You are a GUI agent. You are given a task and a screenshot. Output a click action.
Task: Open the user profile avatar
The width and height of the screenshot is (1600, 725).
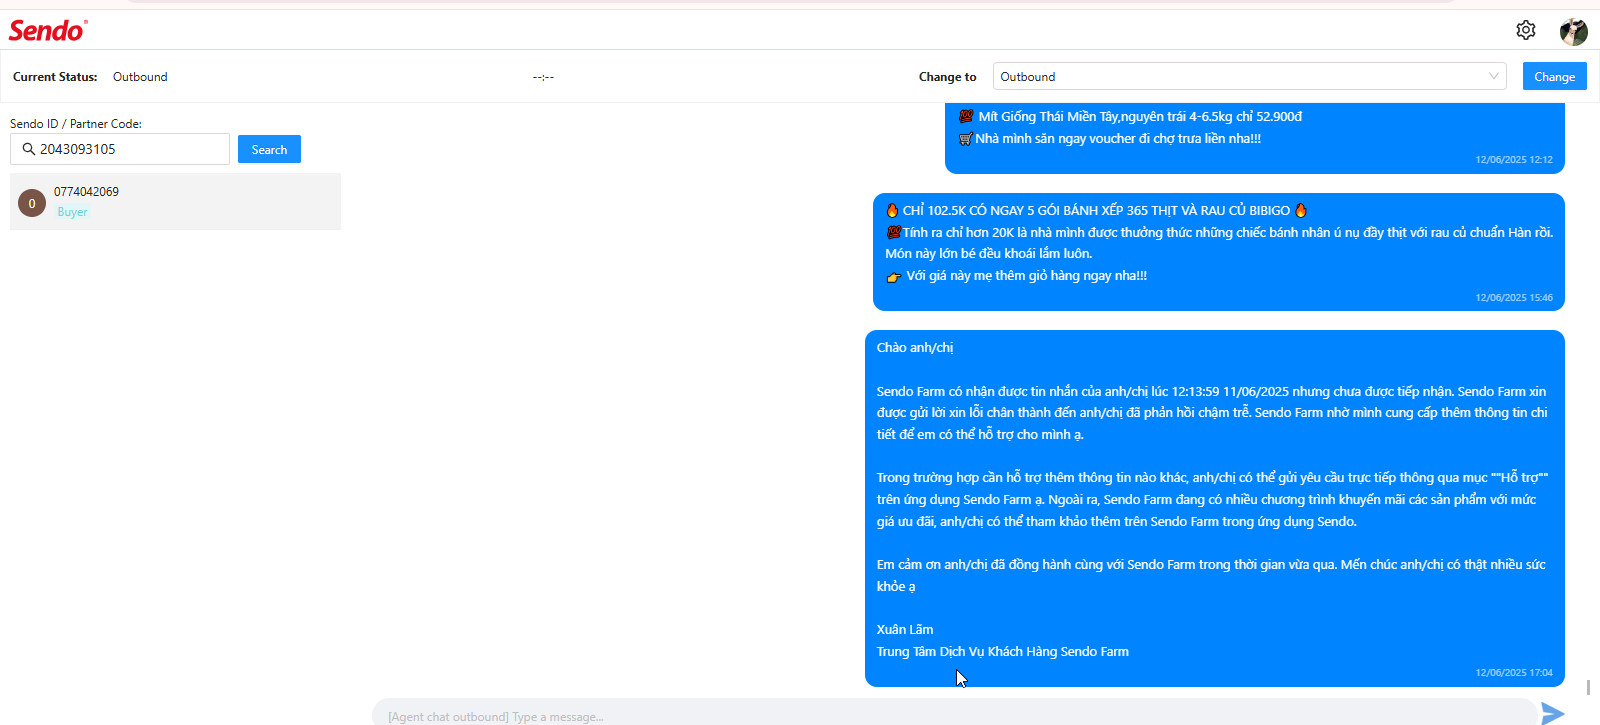point(1573,31)
